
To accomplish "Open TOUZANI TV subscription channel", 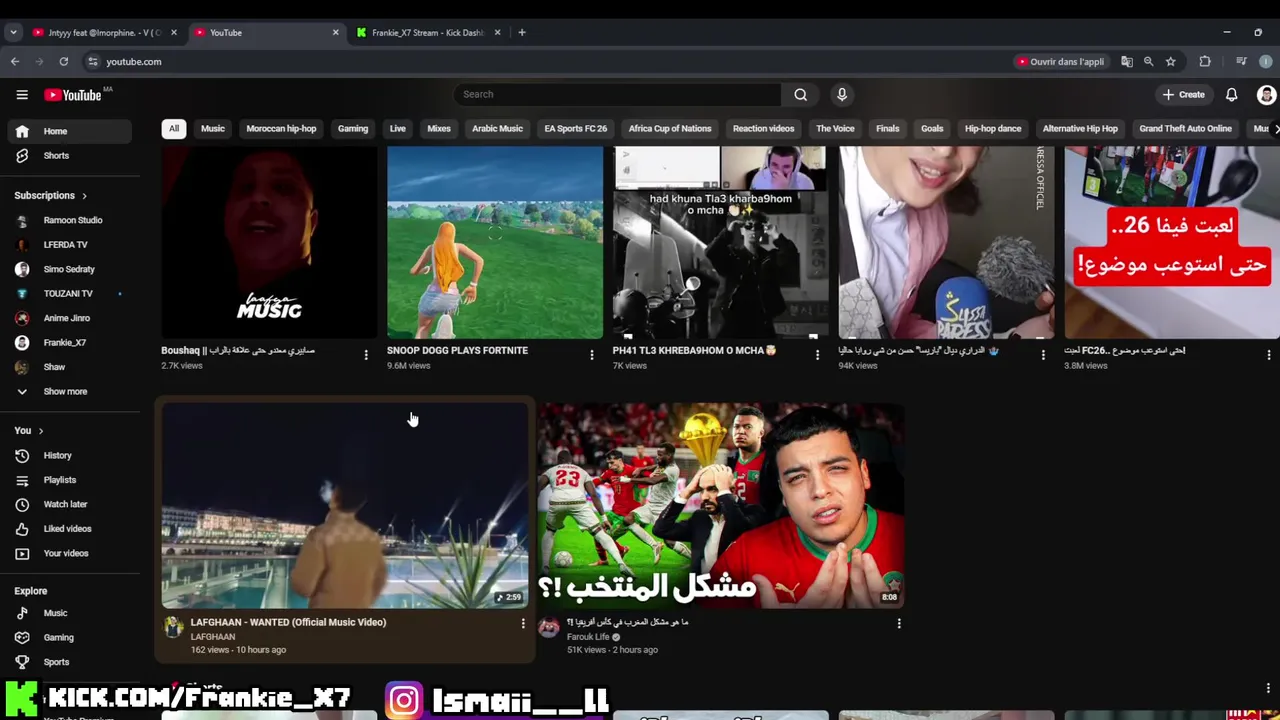I will tap(69, 294).
